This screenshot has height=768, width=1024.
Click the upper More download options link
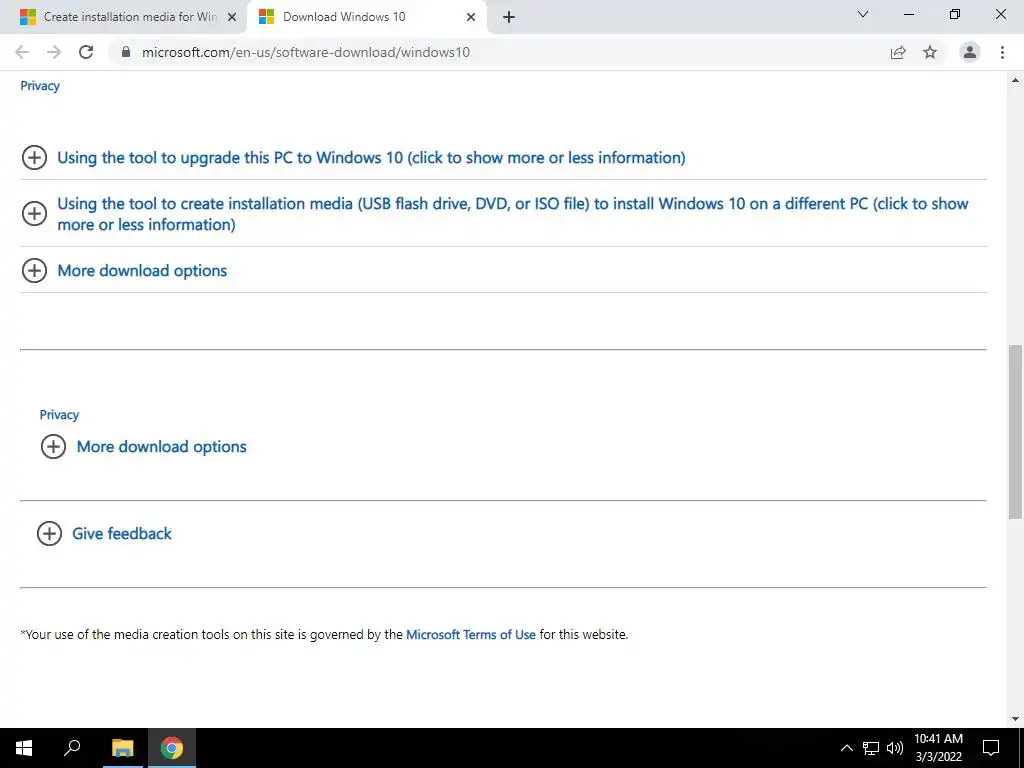coord(142,270)
